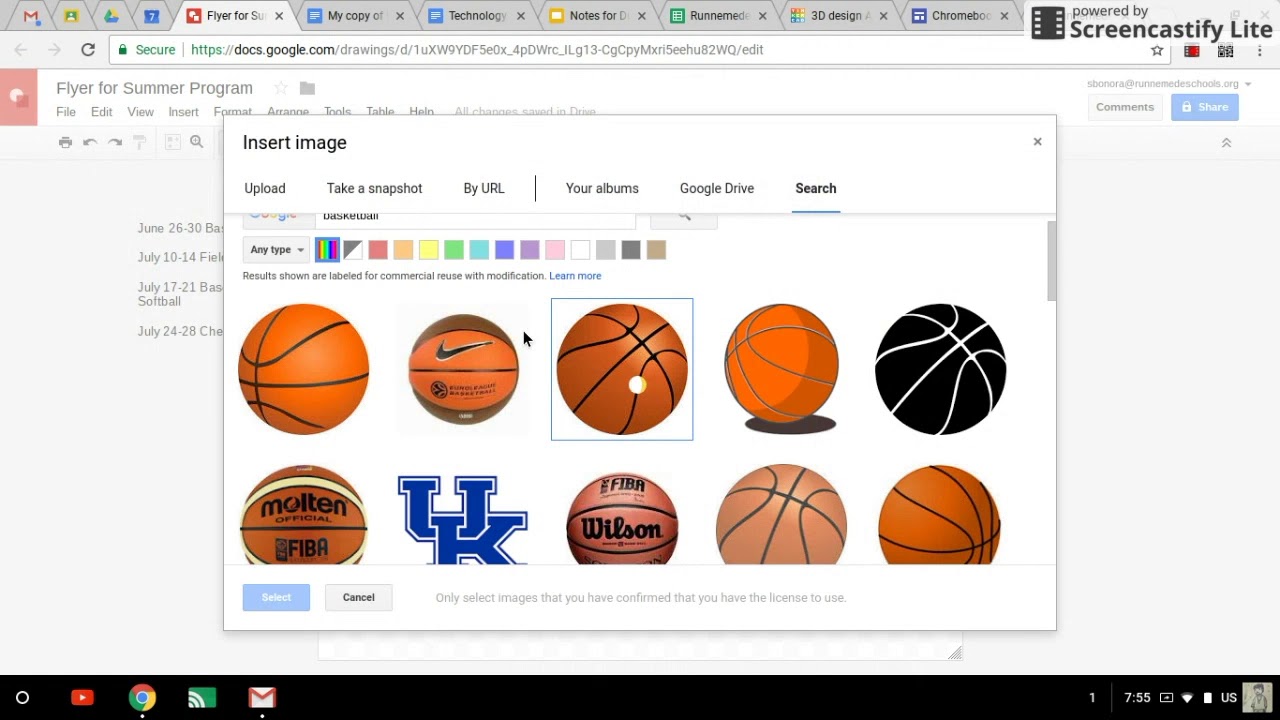Open the Learn more link
This screenshot has width=1280, height=720.
575,276
